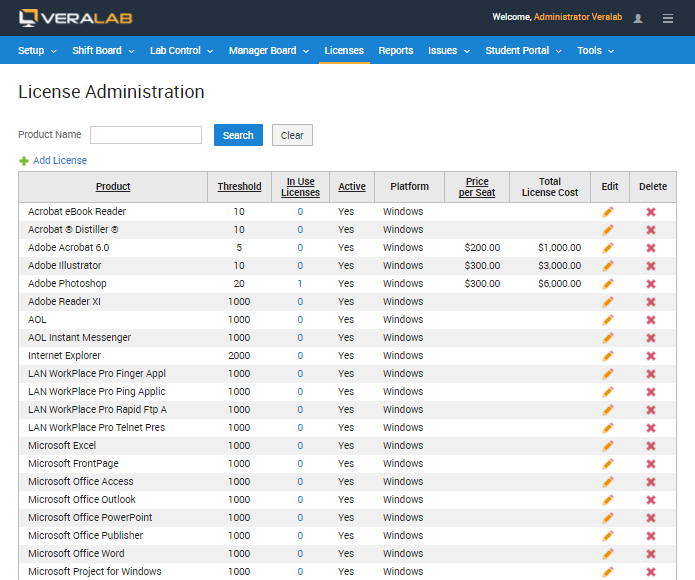Edit LAN WorkPlace Pro Finger Appl license

coord(608,374)
